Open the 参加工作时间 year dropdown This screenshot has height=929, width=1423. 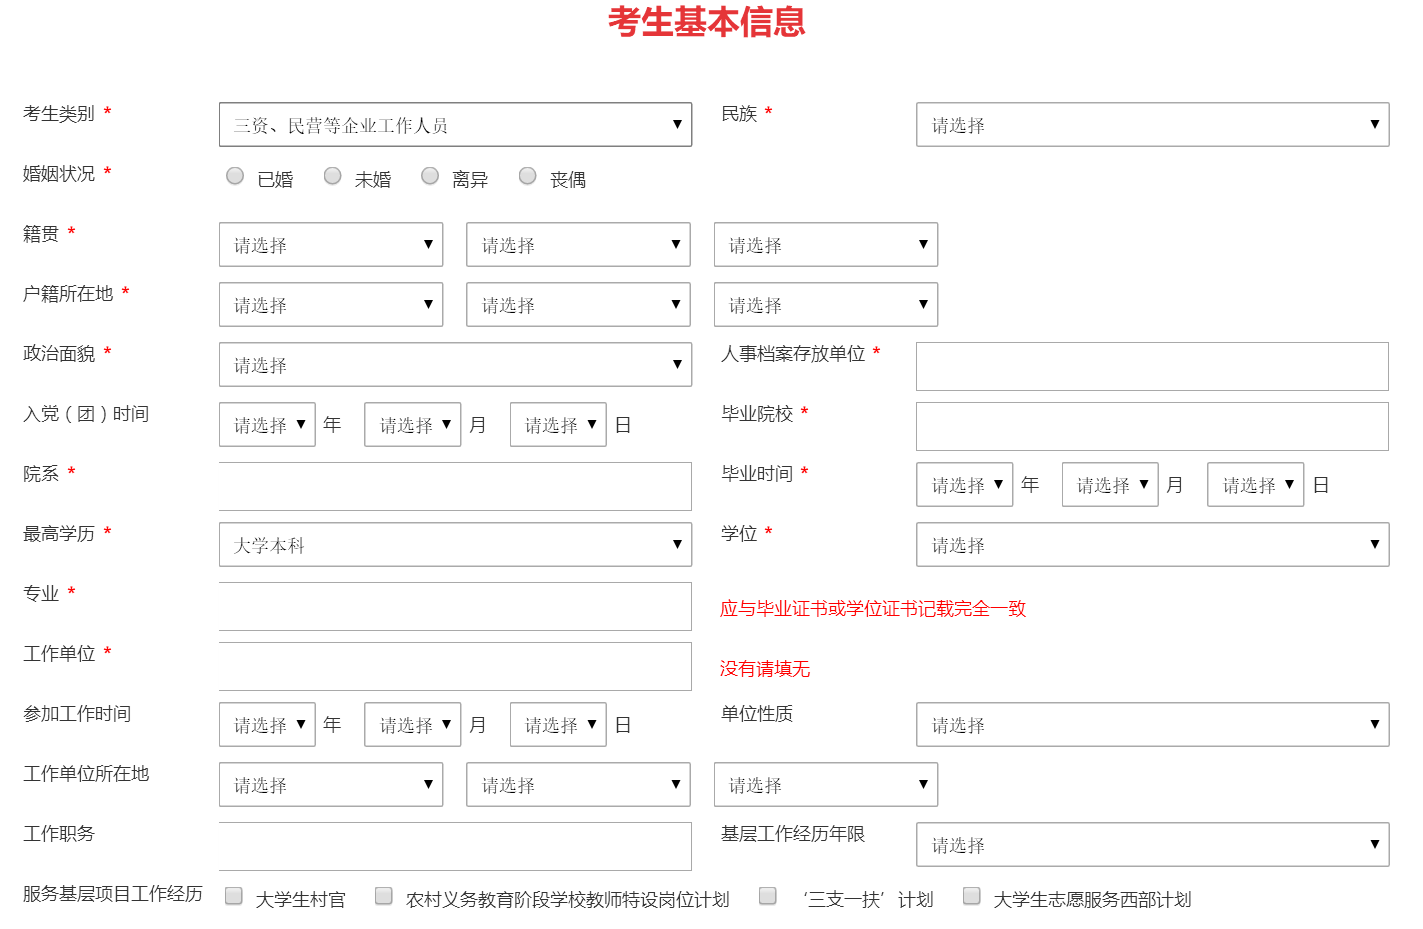tap(267, 725)
